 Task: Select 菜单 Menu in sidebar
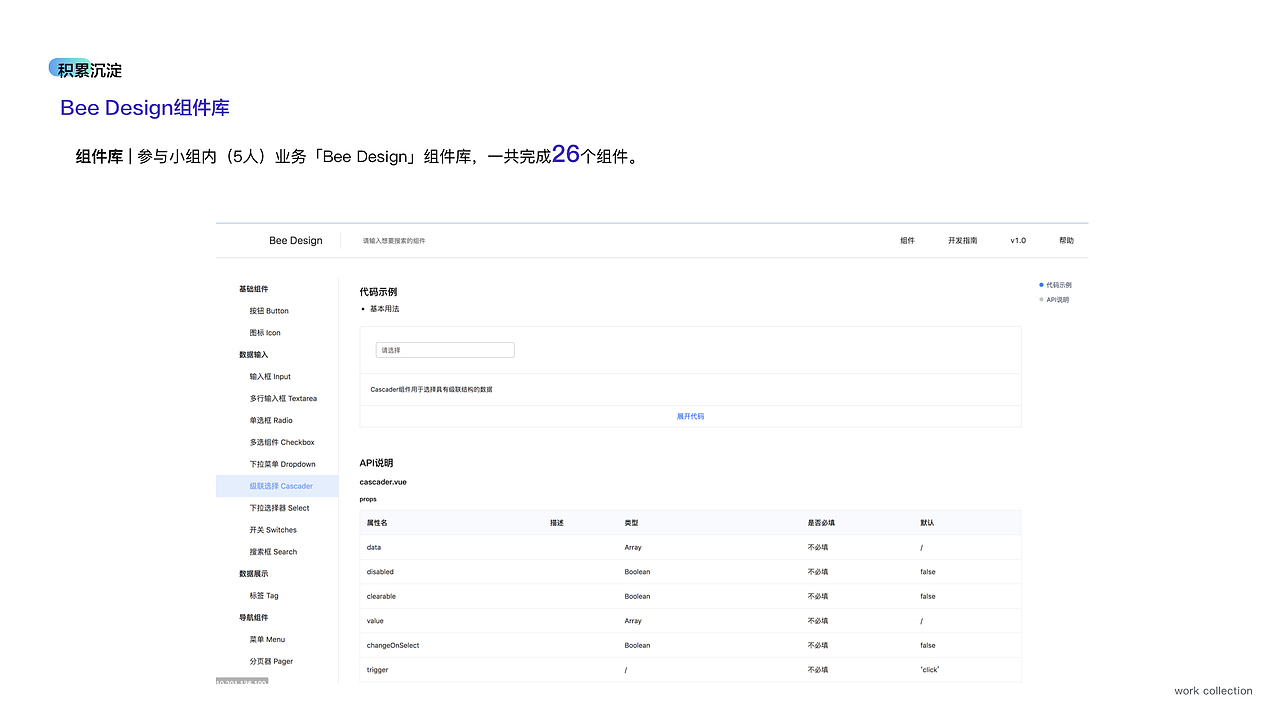click(x=267, y=640)
